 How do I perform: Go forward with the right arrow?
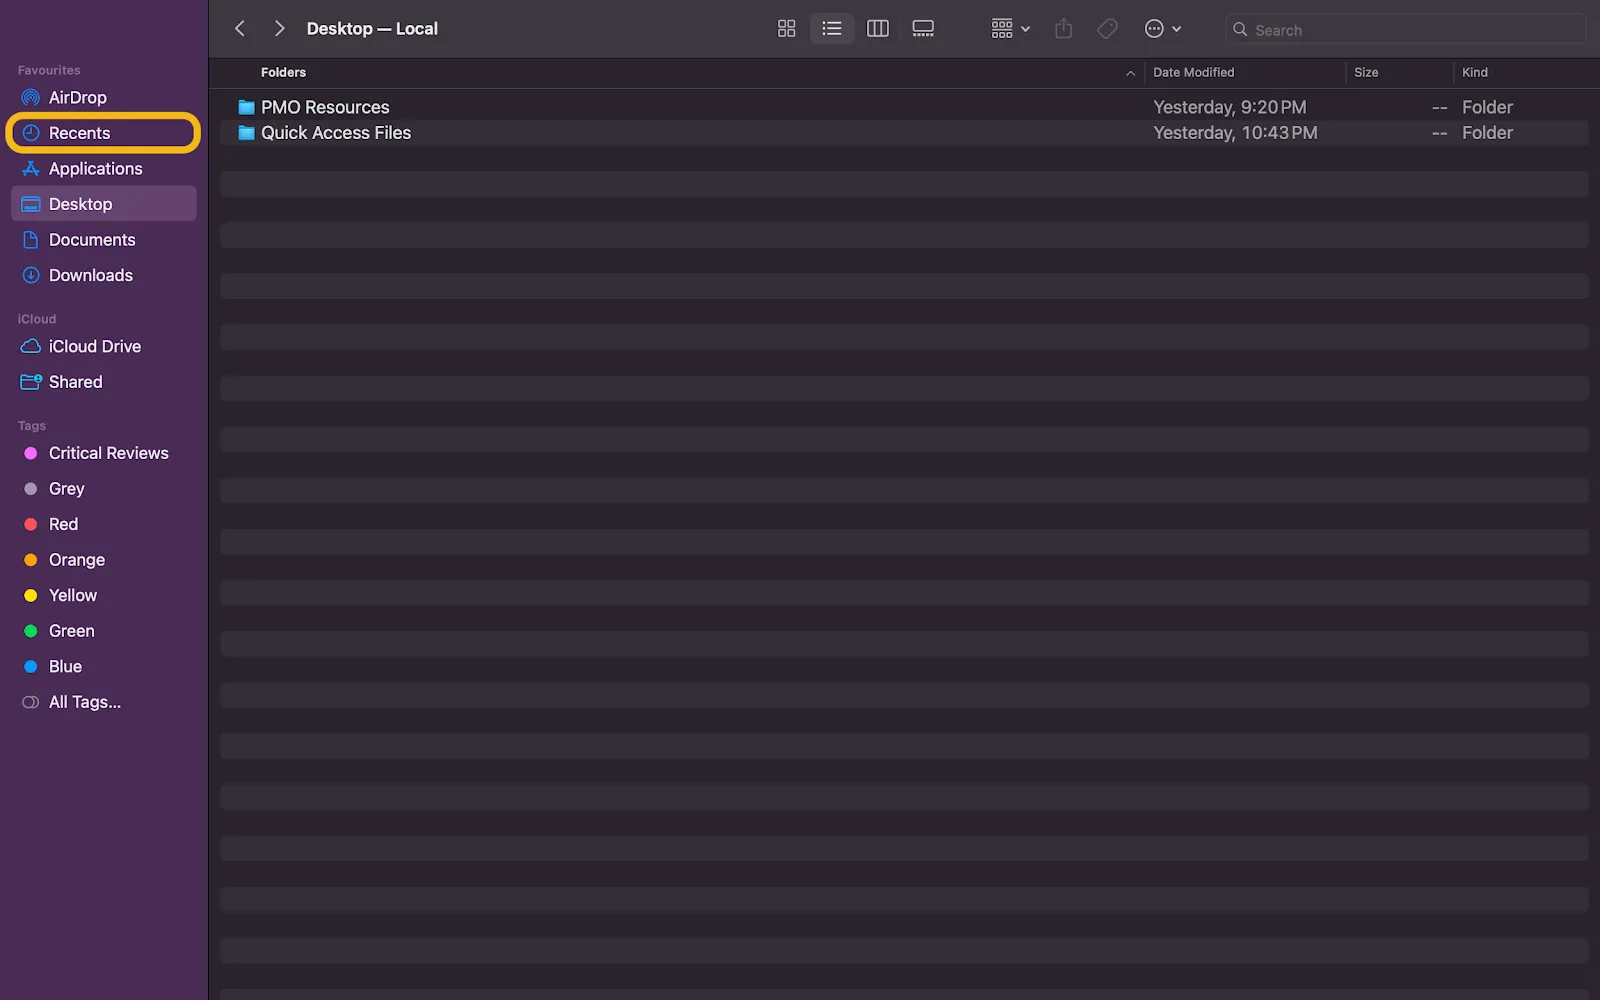coord(279,29)
